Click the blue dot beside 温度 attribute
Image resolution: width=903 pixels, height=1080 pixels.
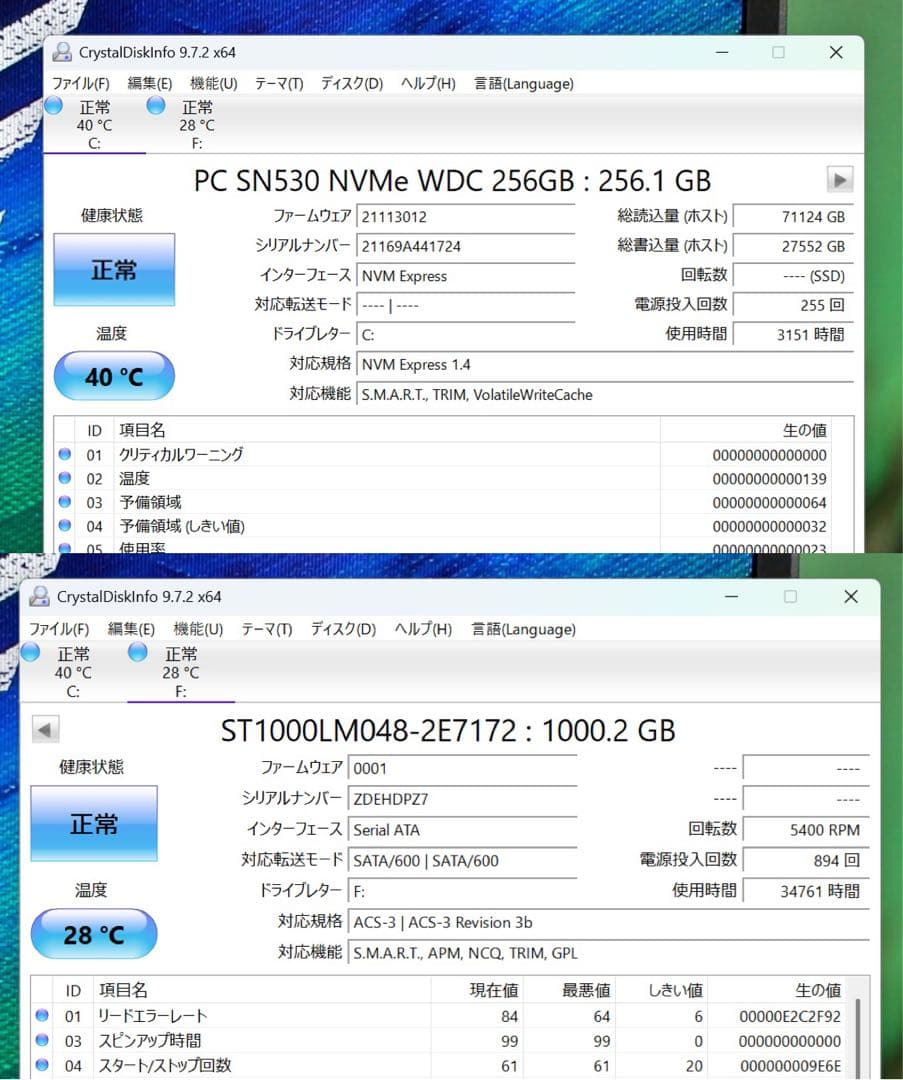point(63,478)
